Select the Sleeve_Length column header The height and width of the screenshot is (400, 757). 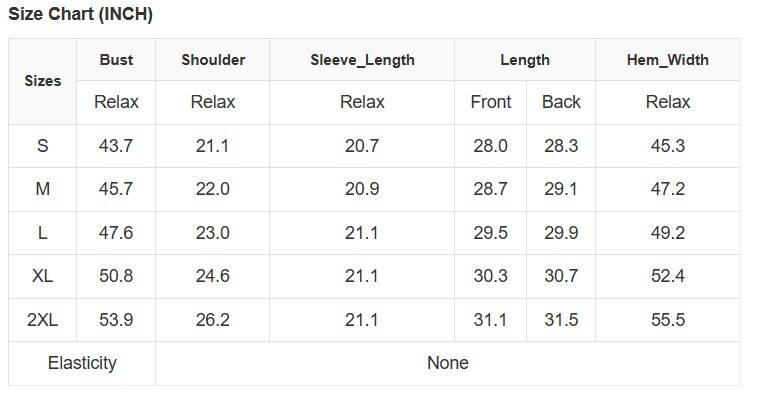pos(362,60)
